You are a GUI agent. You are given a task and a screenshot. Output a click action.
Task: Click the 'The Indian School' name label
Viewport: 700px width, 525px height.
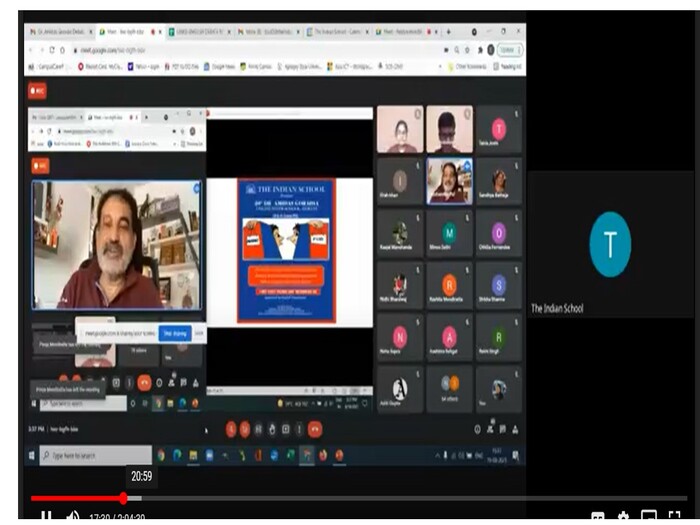point(557,308)
